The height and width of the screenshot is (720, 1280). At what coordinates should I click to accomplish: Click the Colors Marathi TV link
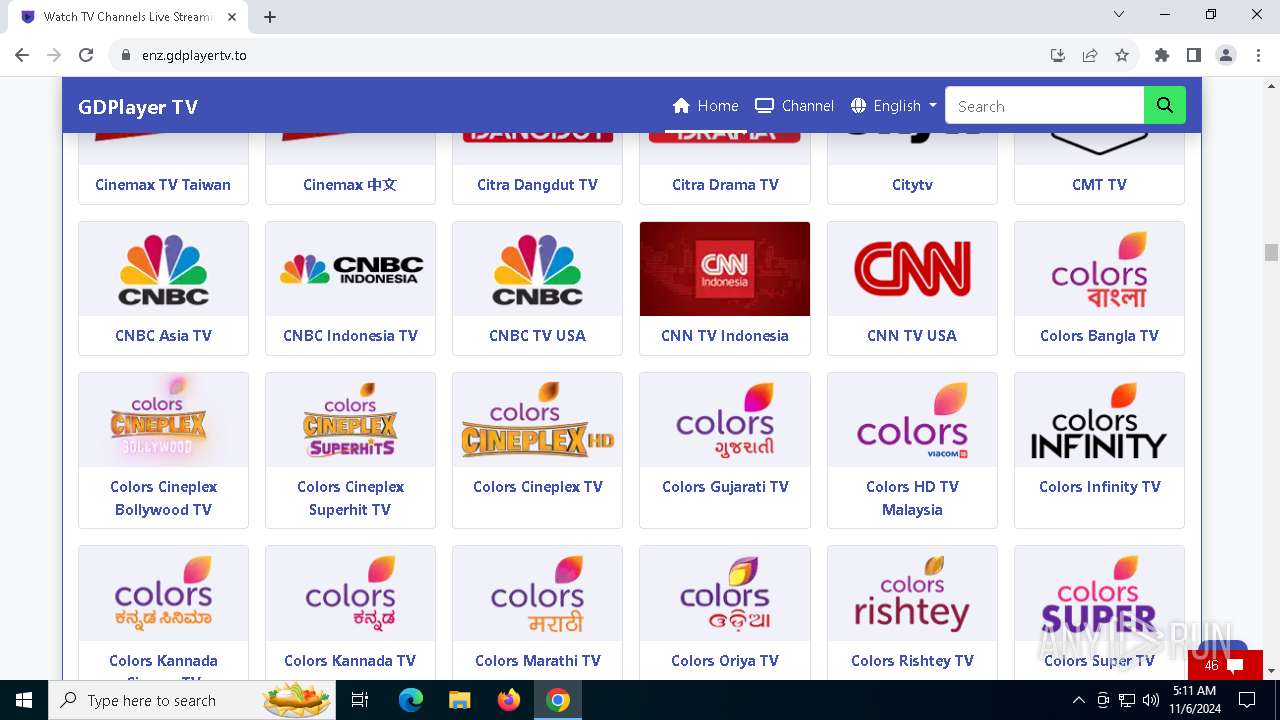537,660
